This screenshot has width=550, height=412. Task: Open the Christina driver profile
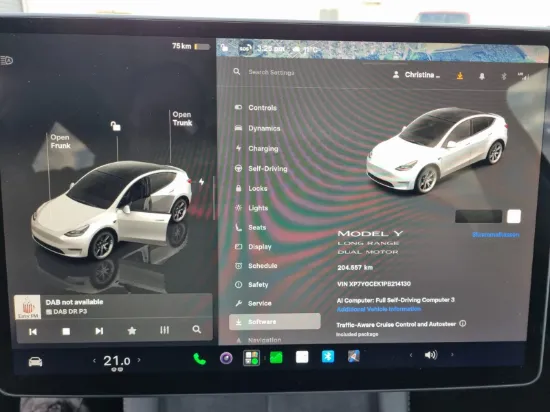click(416, 75)
